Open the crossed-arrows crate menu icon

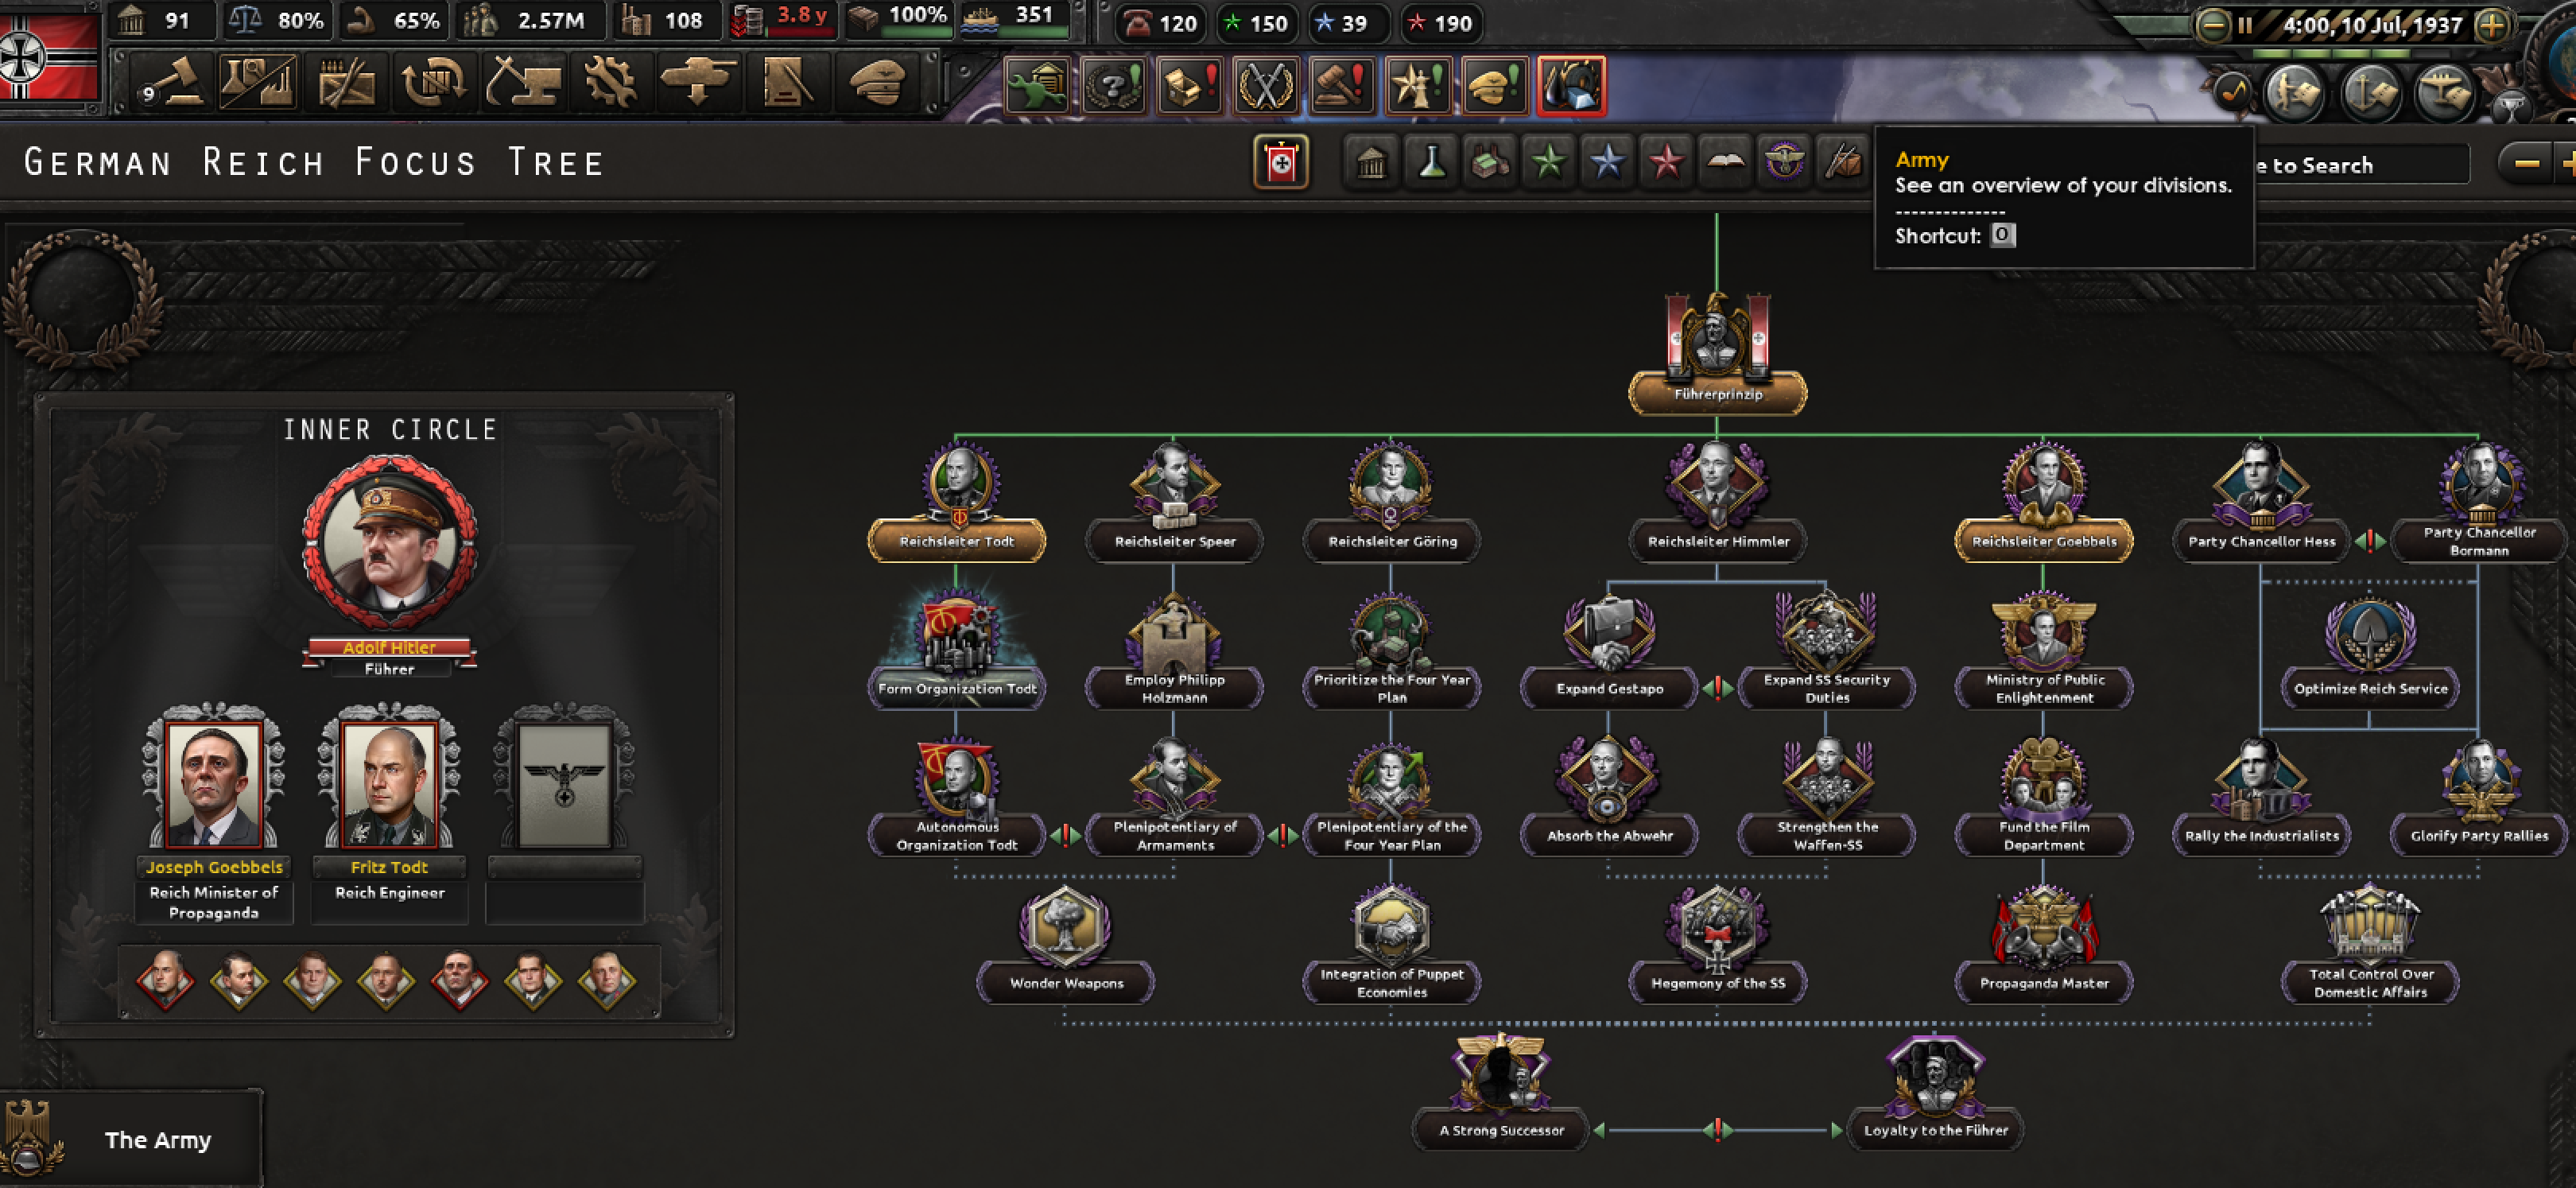[346, 82]
